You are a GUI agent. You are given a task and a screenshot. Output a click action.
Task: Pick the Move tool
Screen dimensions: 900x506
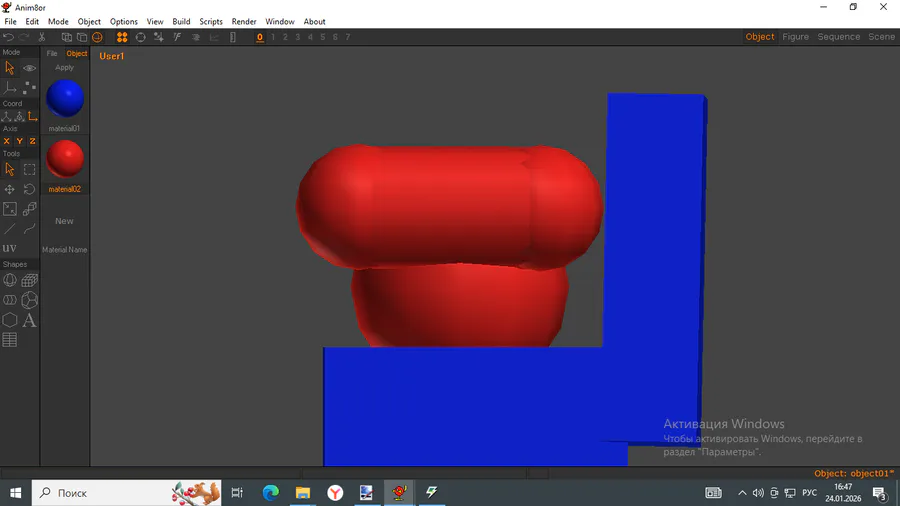[10, 189]
